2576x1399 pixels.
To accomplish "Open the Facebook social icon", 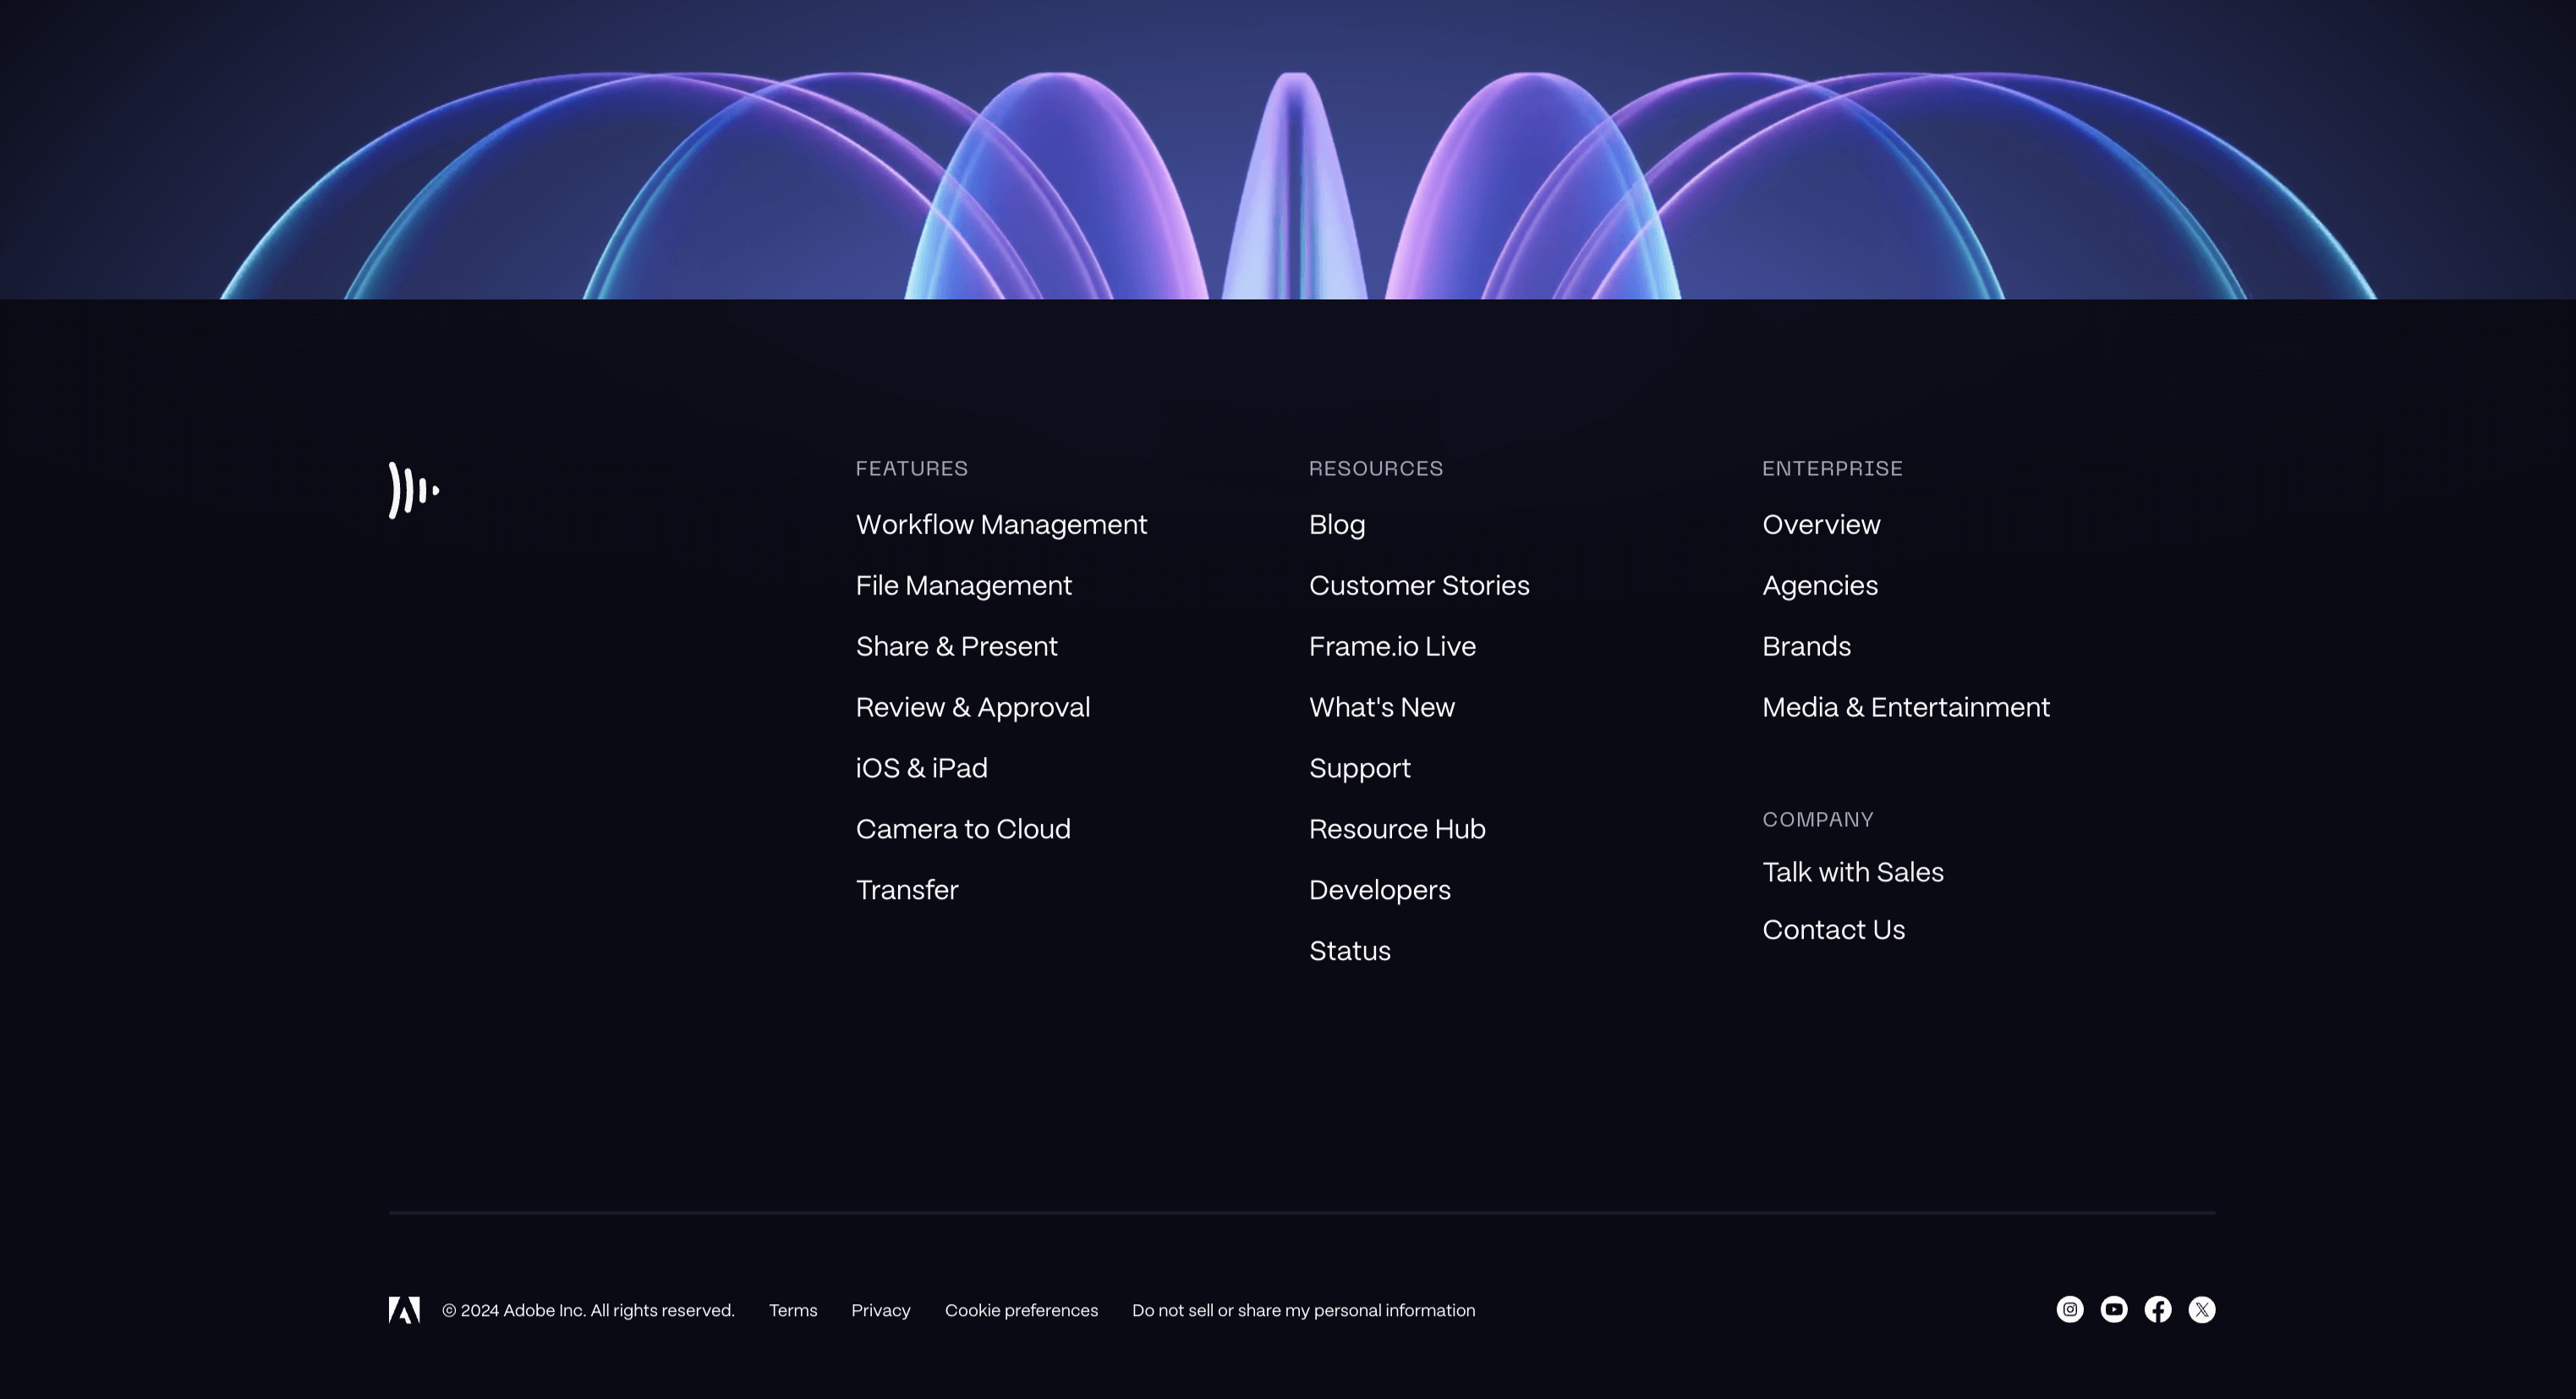I will tap(2158, 1309).
